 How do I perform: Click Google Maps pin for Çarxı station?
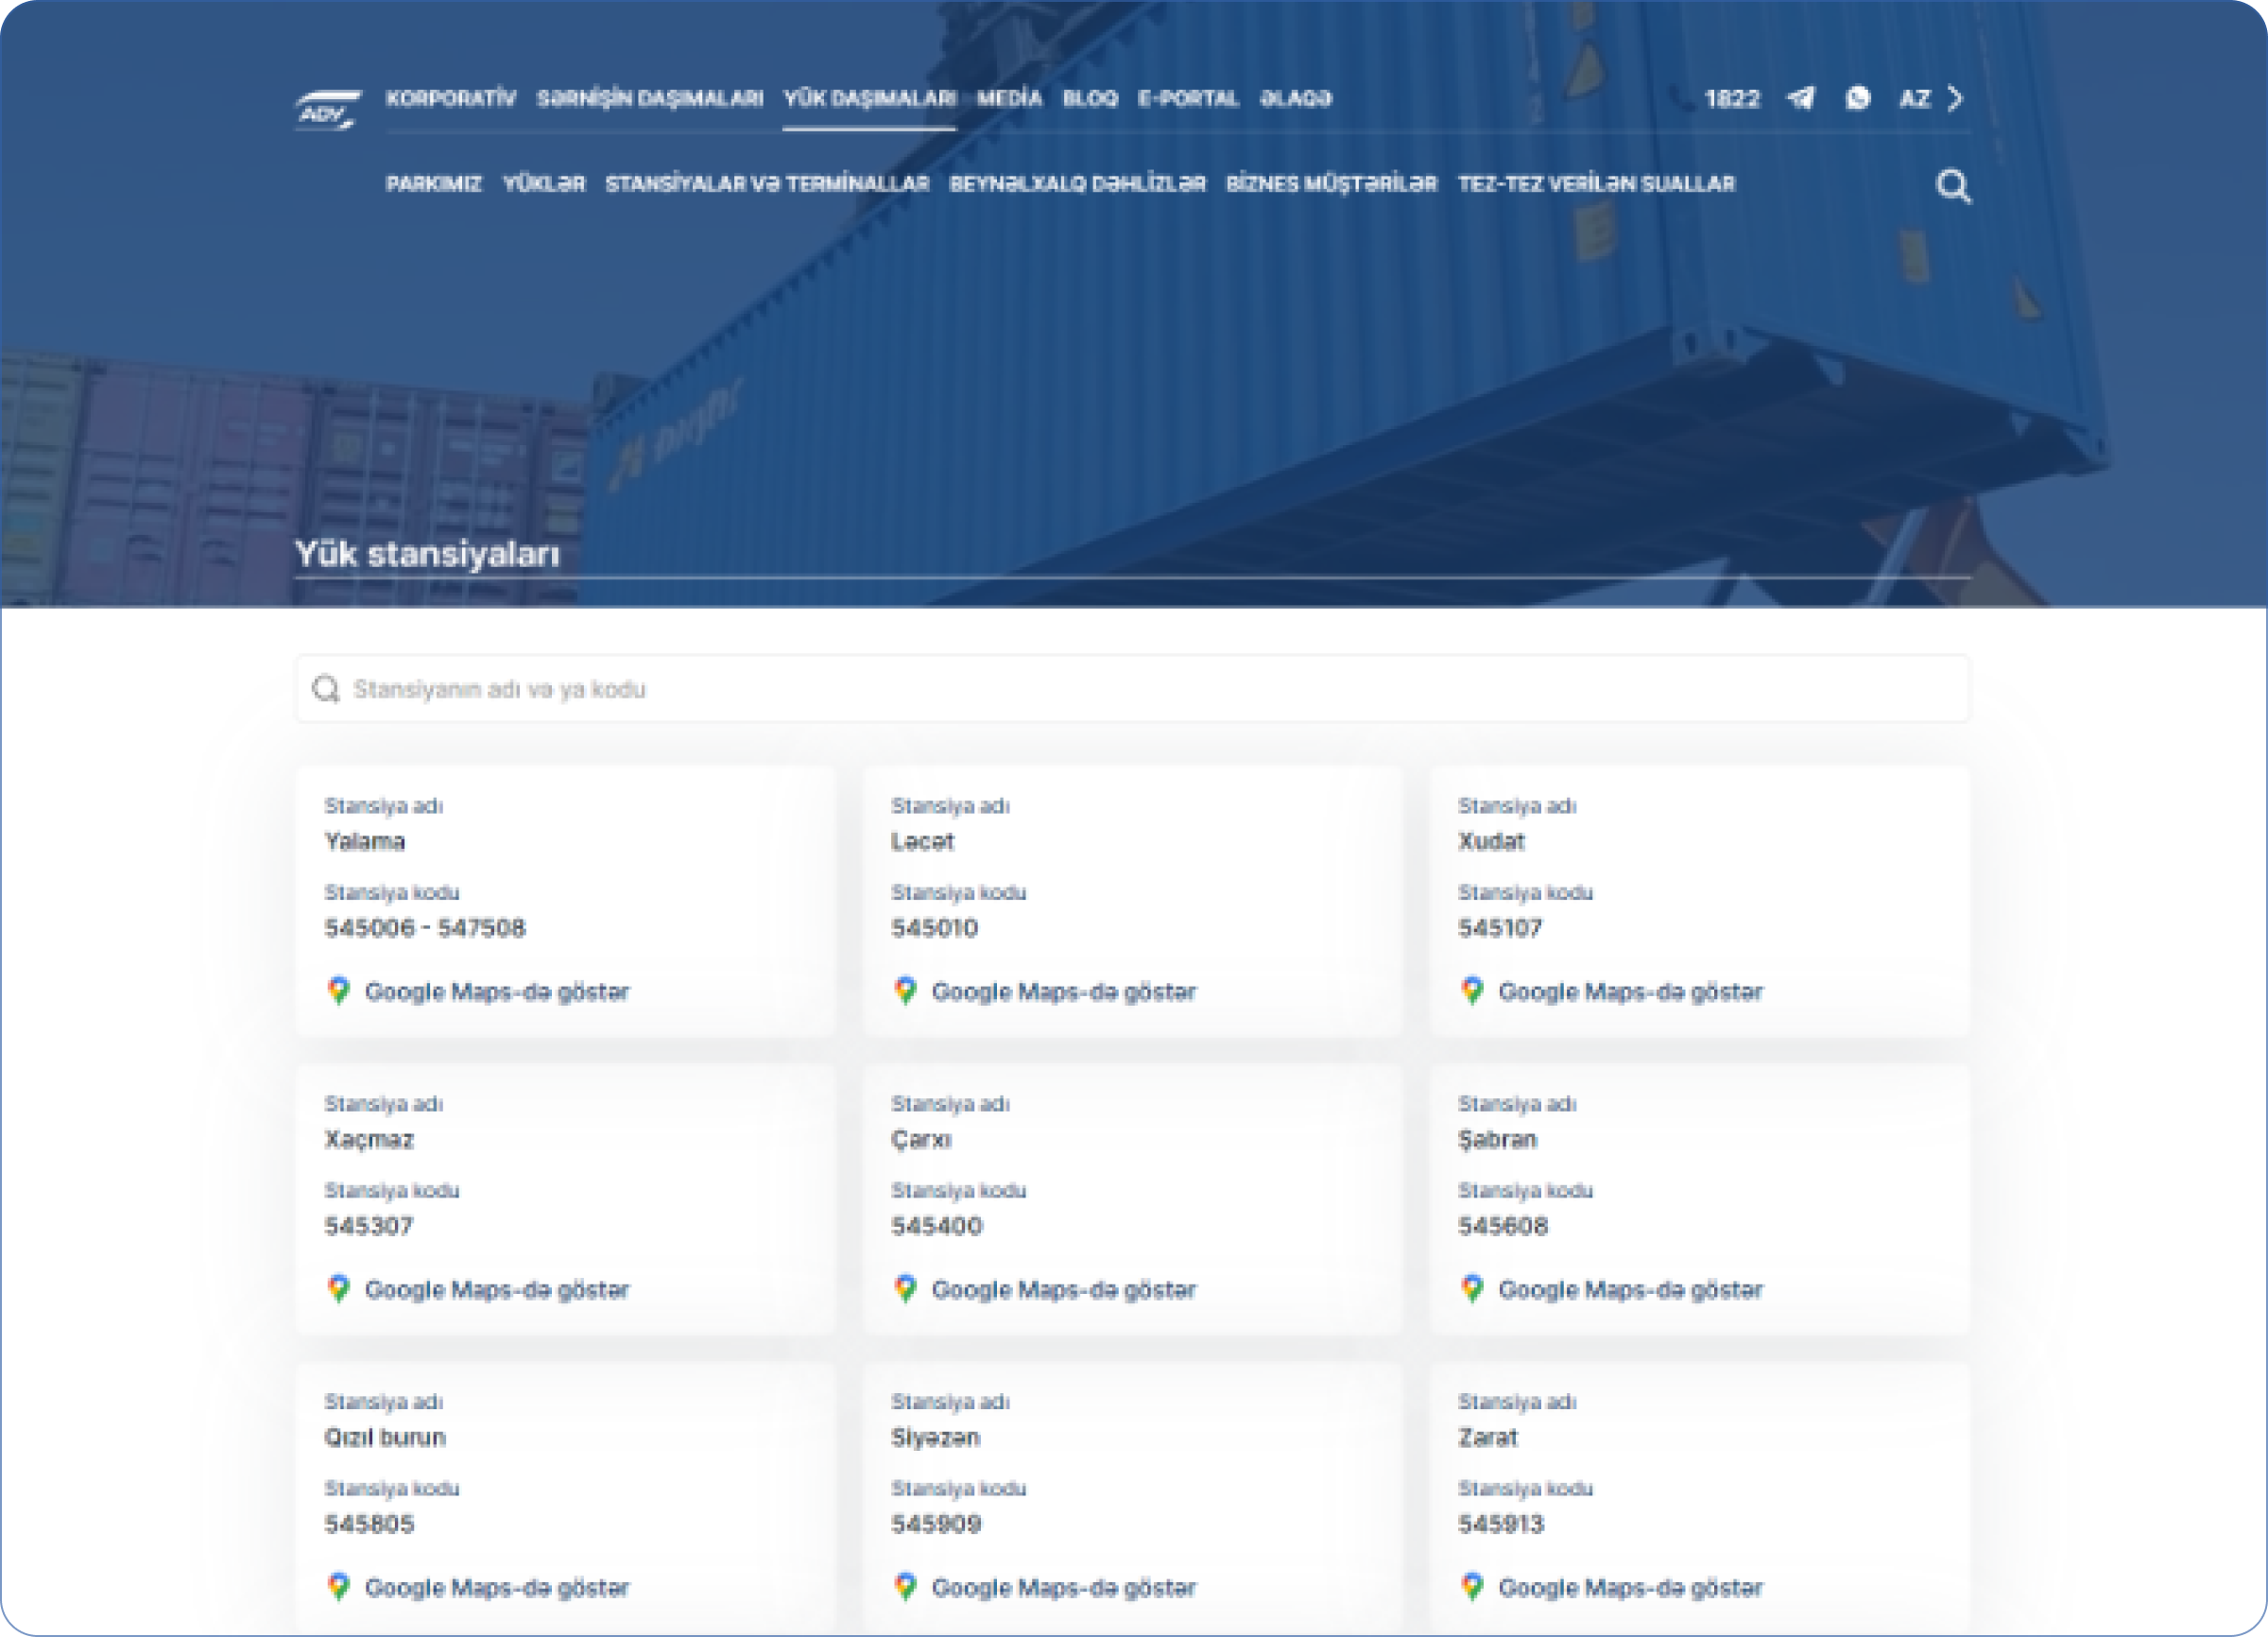tap(906, 1289)
